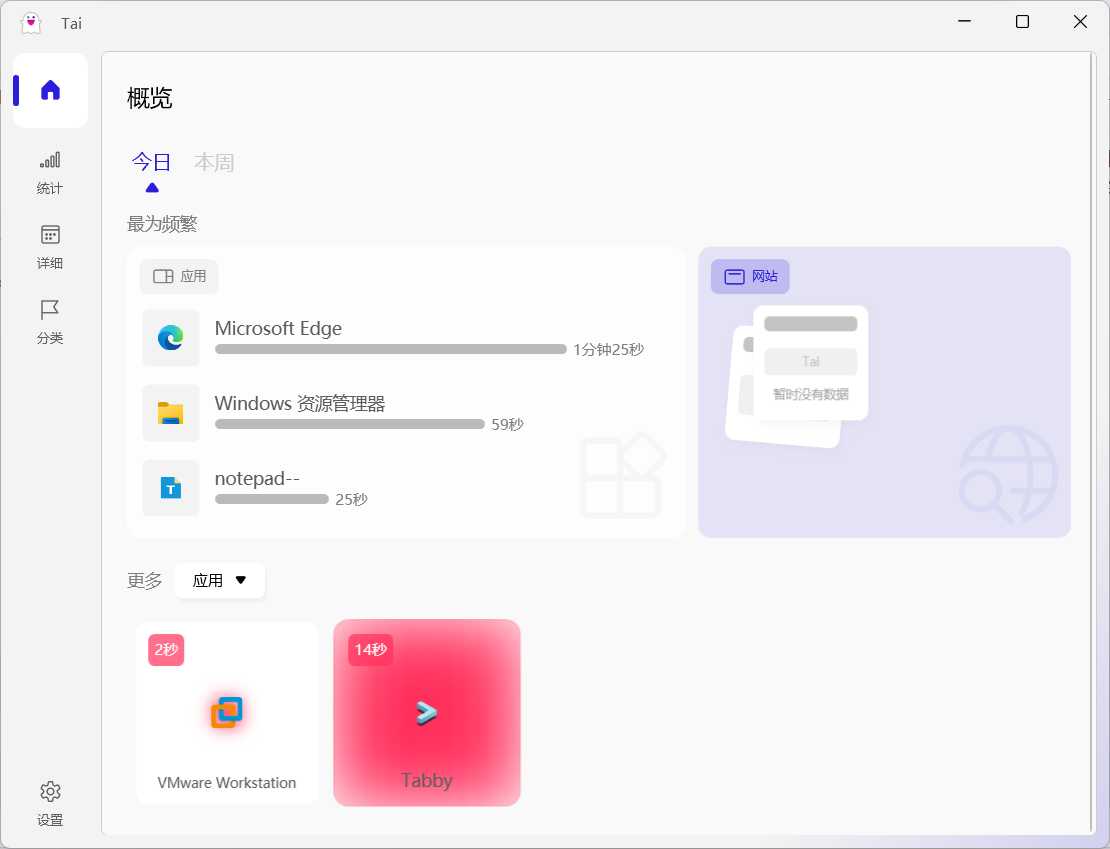
Task: Click the 59秒 duration text
Action: [x=508, y=425]
